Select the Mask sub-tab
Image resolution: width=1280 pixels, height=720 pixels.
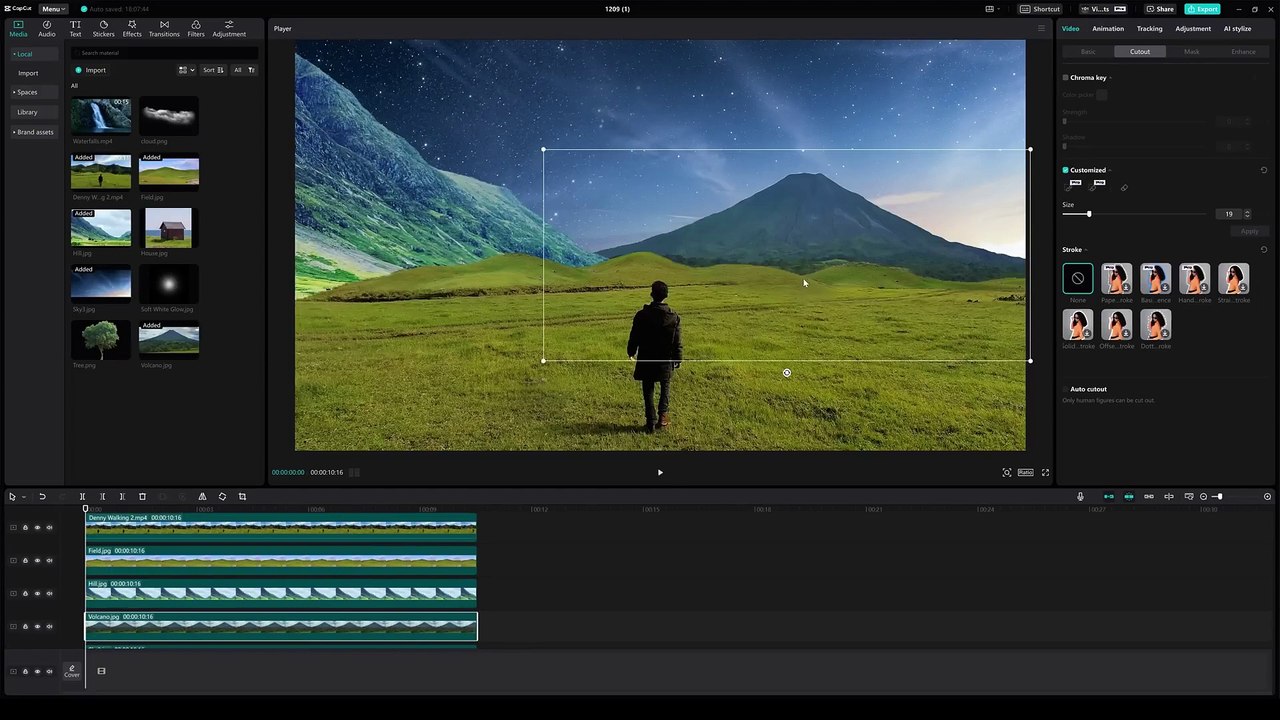pos(1191,52)
